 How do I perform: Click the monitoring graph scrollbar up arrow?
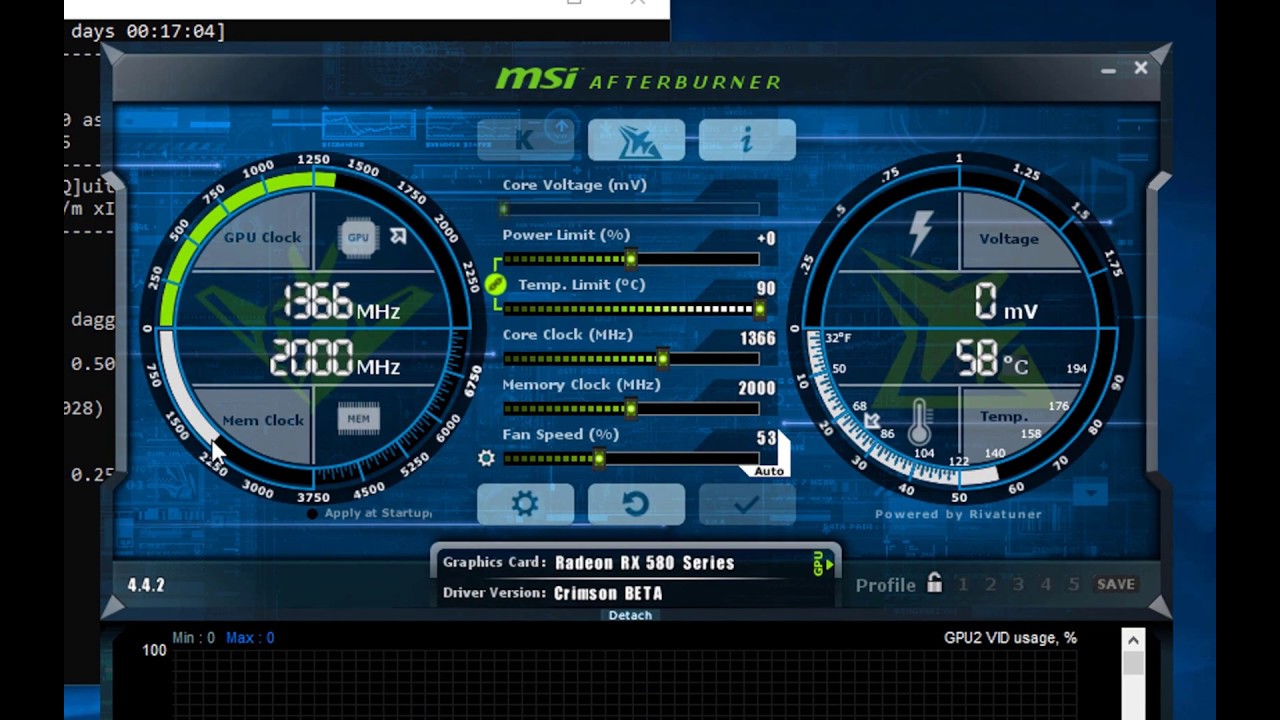click(x=1133, y=640)
